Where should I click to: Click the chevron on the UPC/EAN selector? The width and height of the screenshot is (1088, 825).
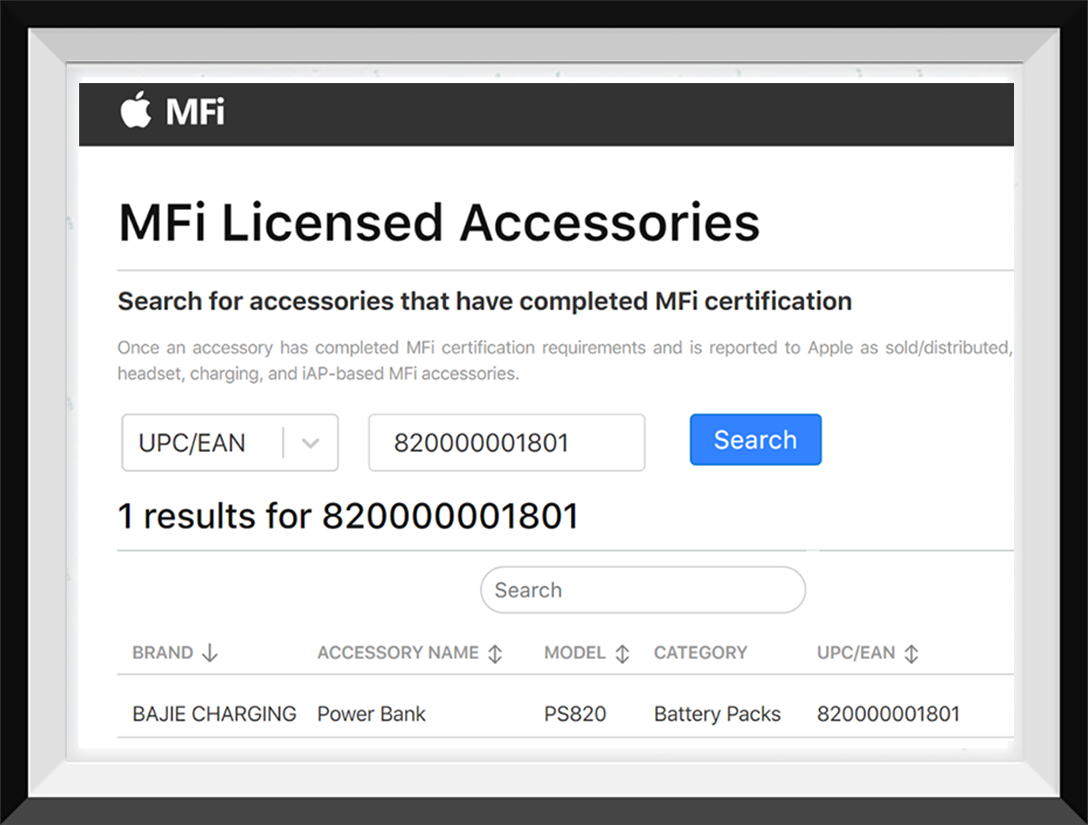[310, 442]
